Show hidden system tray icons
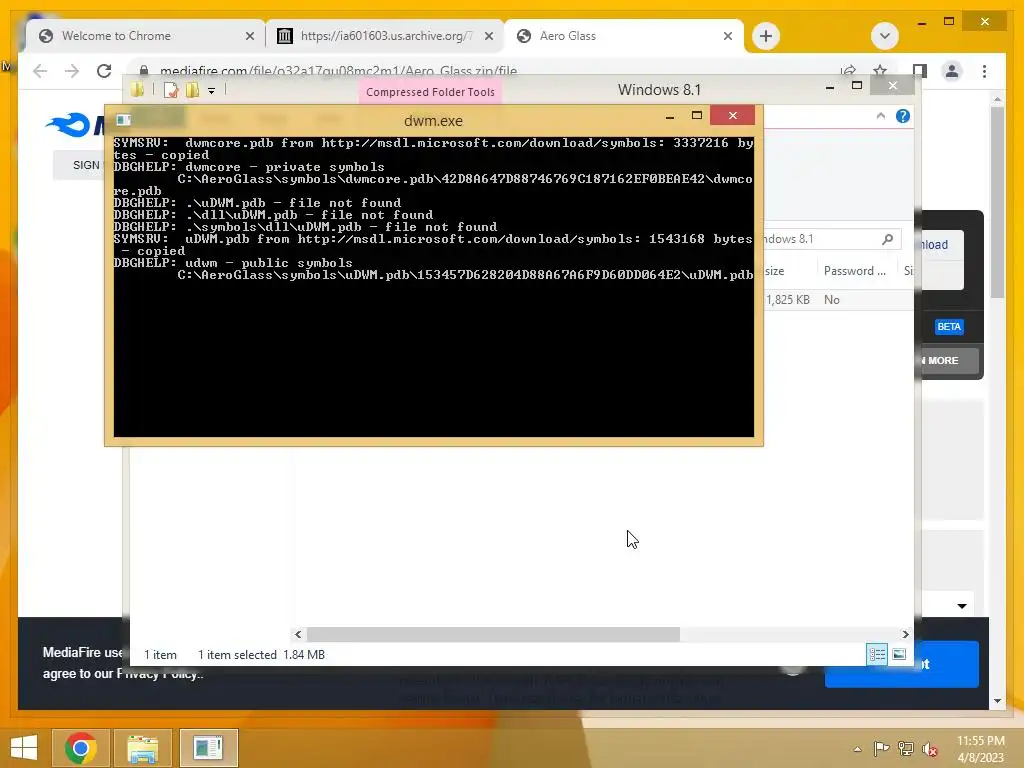Image resolution: width=1024 pixels, height=768 pixels. click(x=857, y=749)
